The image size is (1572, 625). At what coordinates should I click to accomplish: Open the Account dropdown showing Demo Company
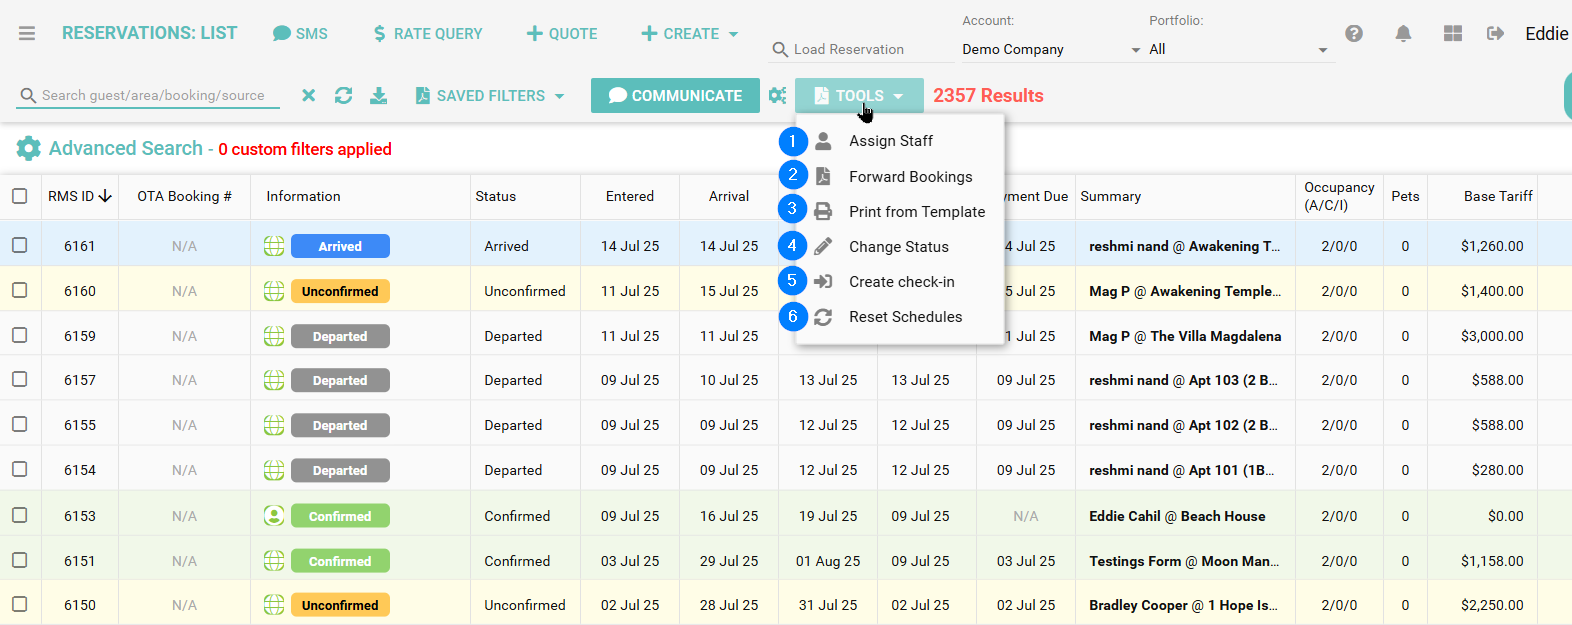[1050, 50]
